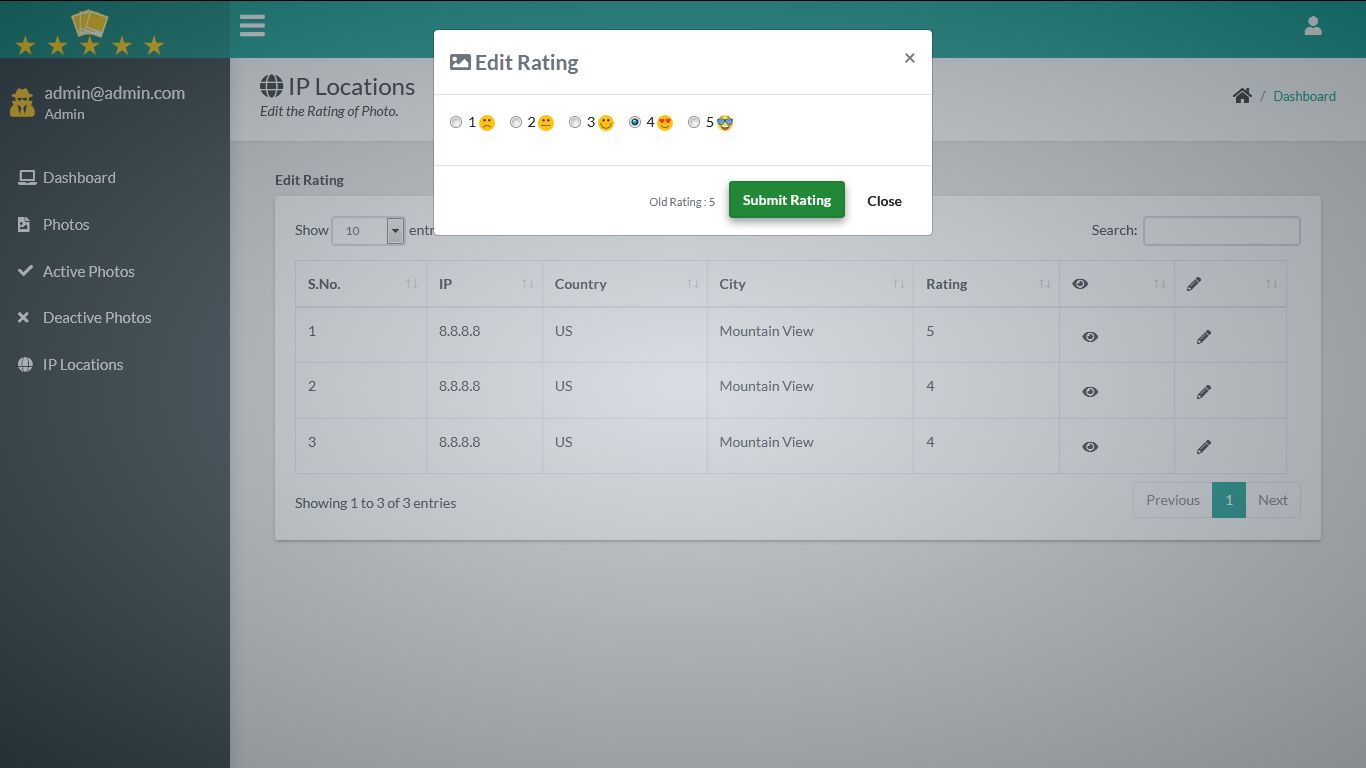Open the eye view icon for row 2
Image resolution: width=1366 pixels, height=768 pixels.
click(1090, 391)
